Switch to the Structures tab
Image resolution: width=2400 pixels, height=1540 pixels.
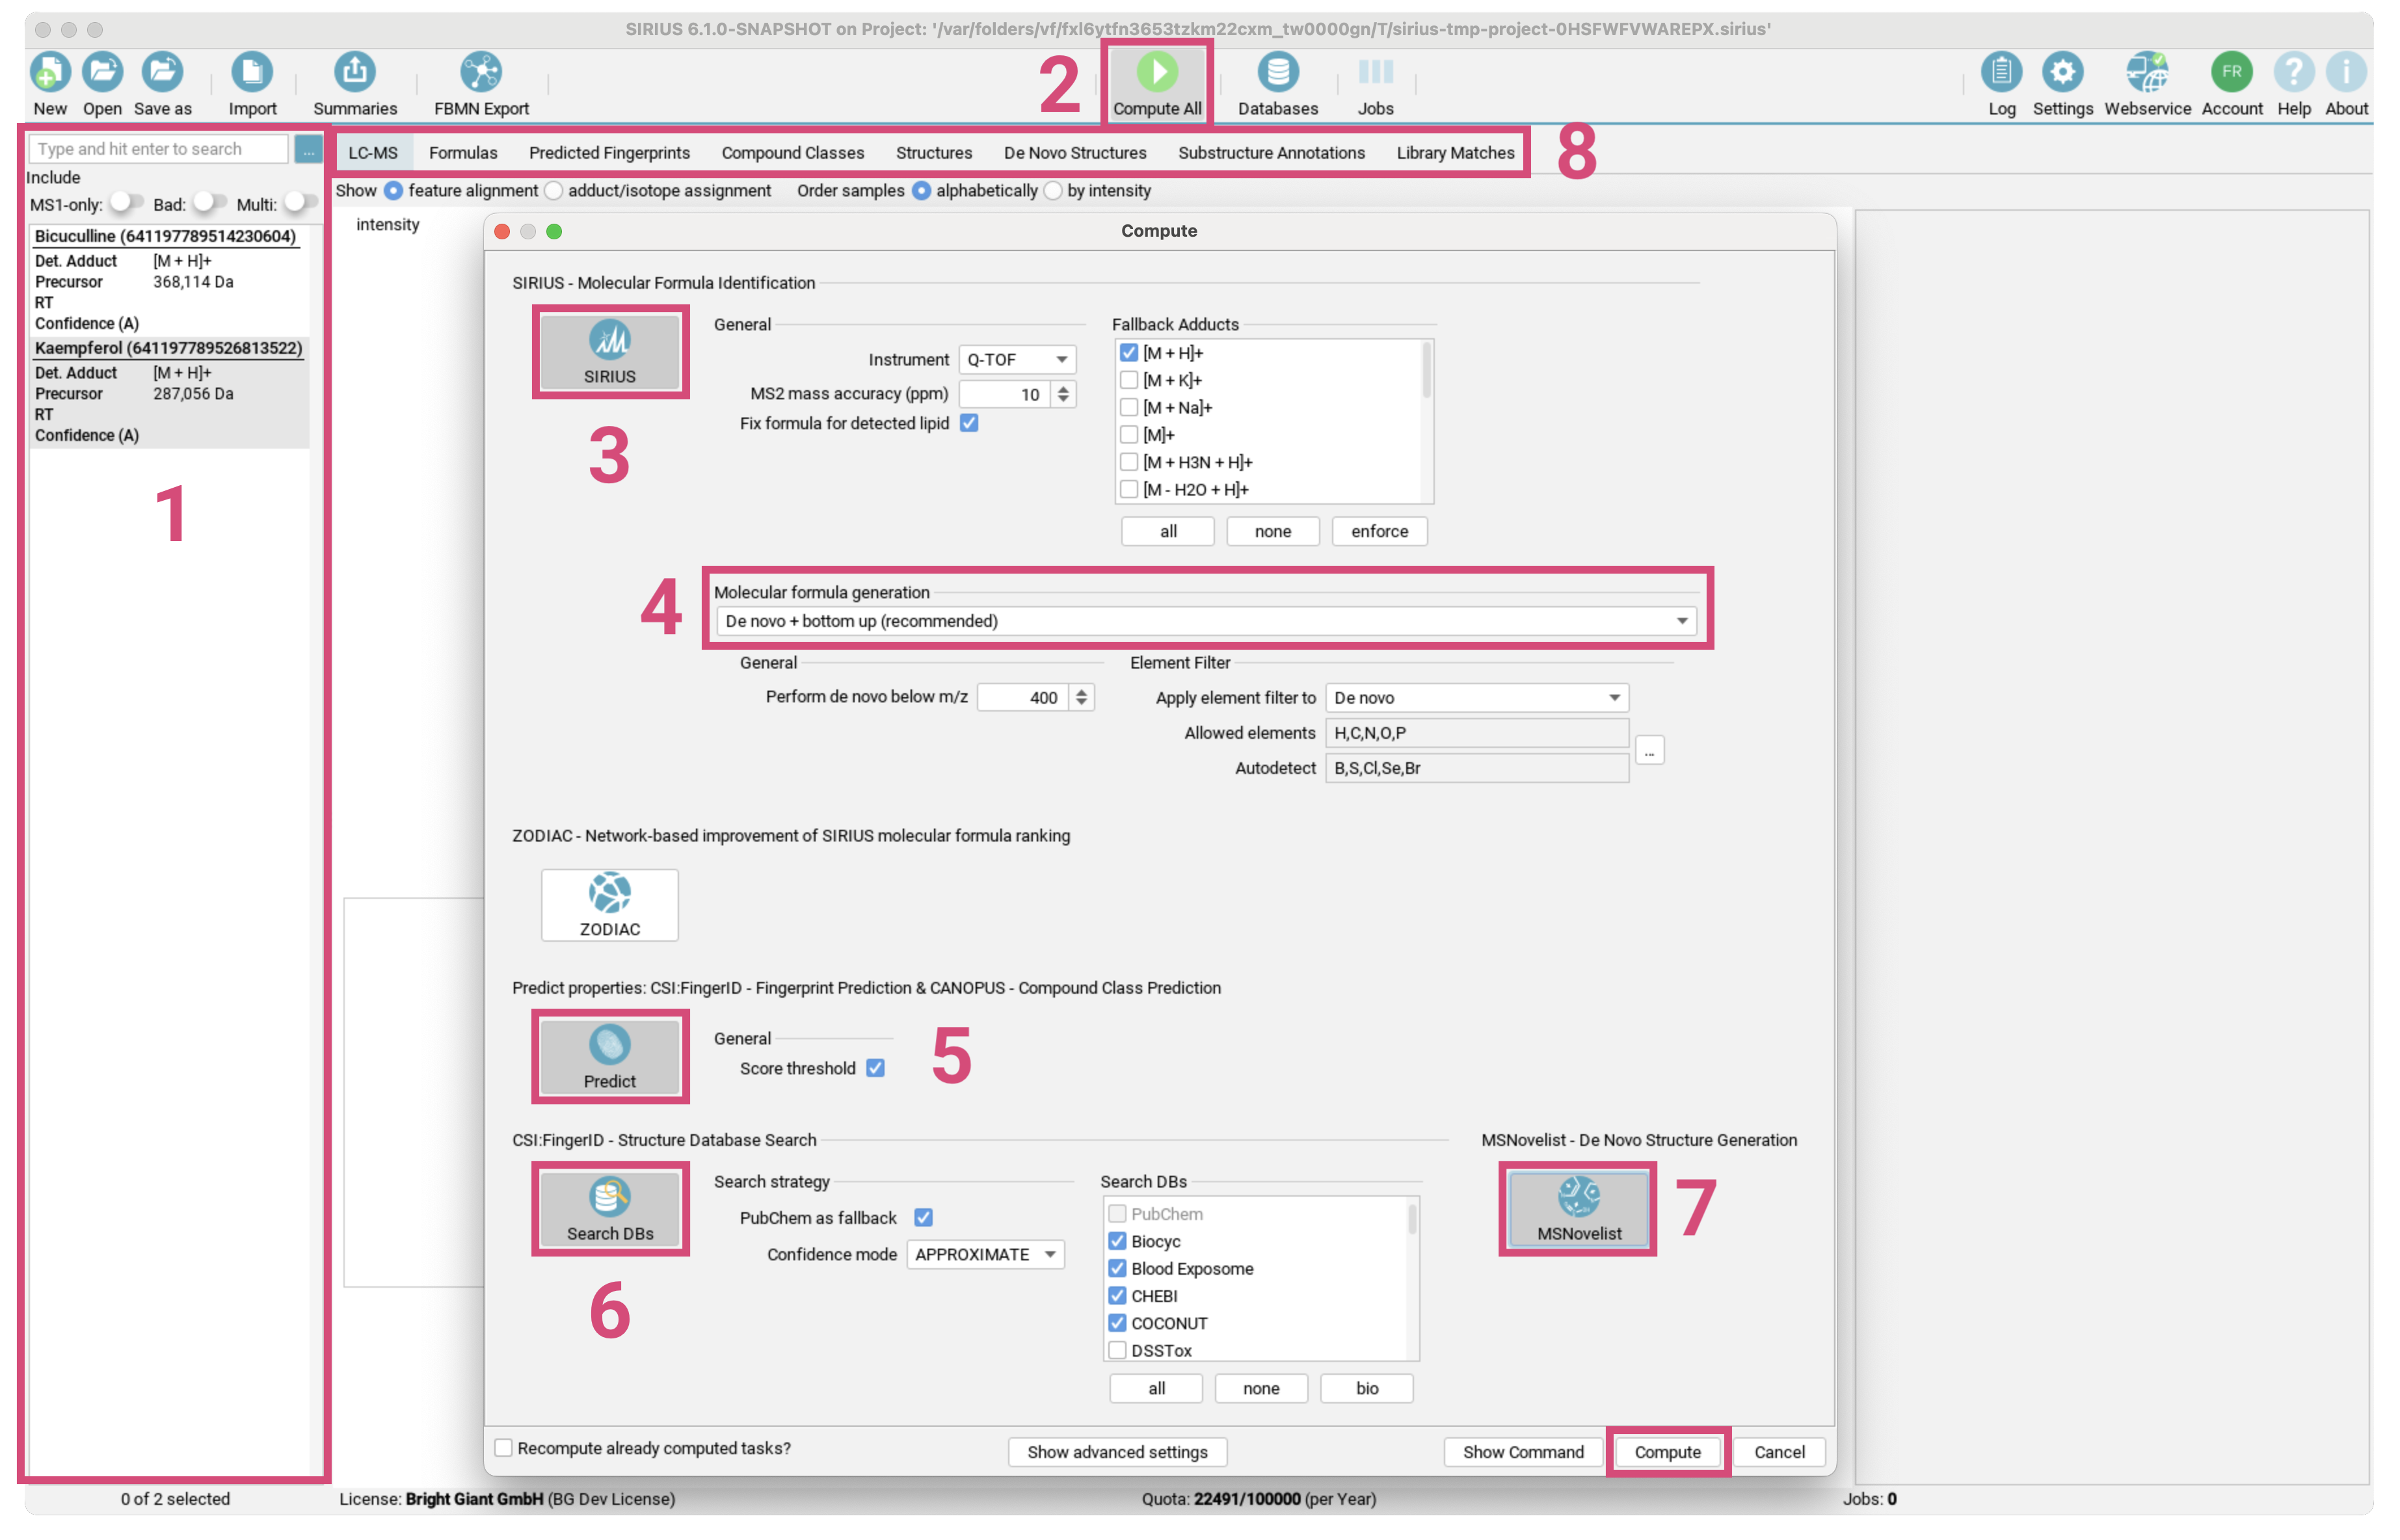pos(933,153)
